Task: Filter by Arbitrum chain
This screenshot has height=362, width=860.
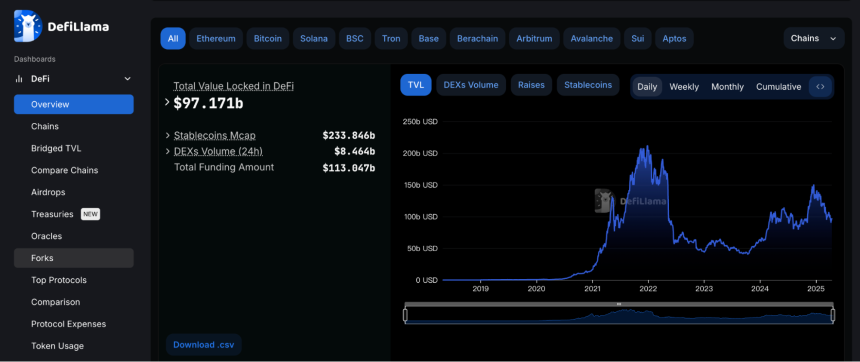Action: coord(534,38)
